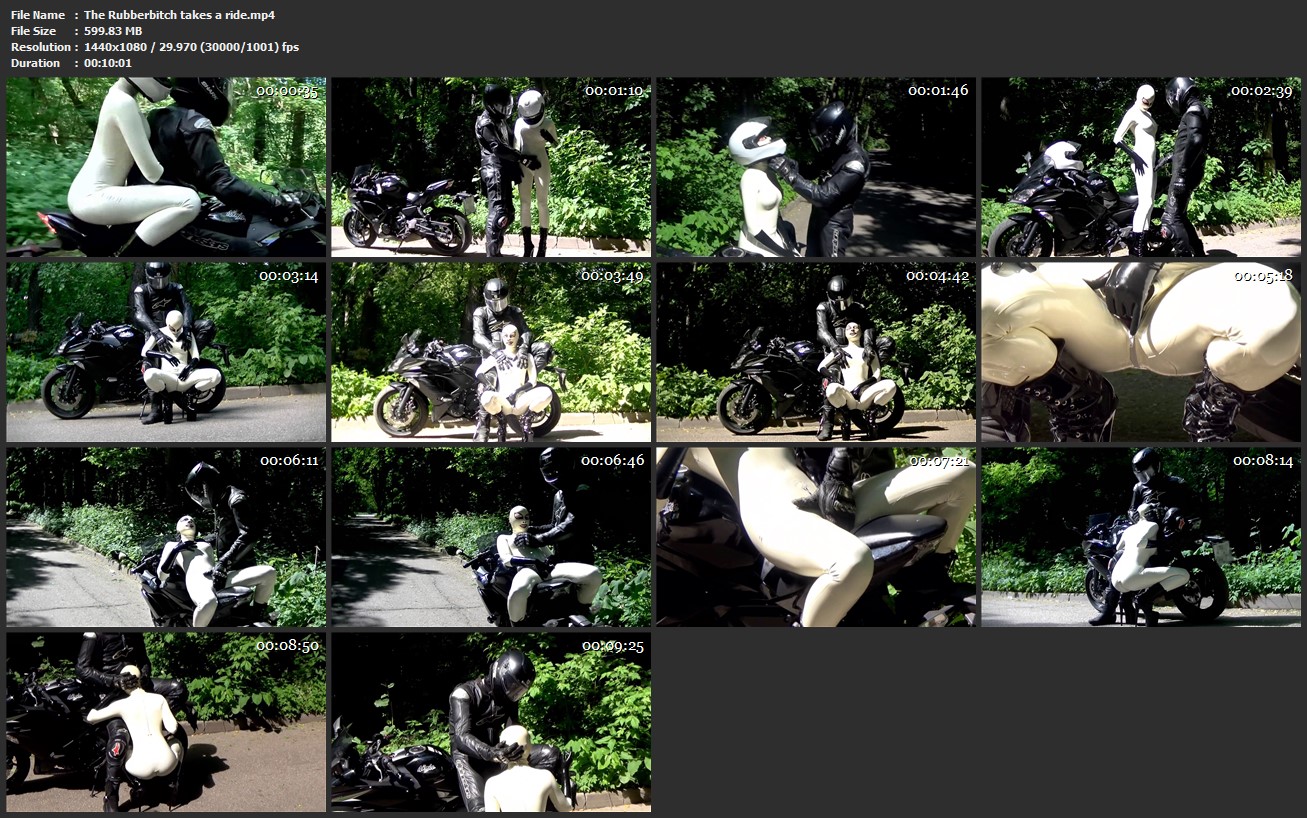The width and height of the screenshot is (1307, 818).
Task: Click the 00:02:39 preview frame
Action: point(1141,167)
